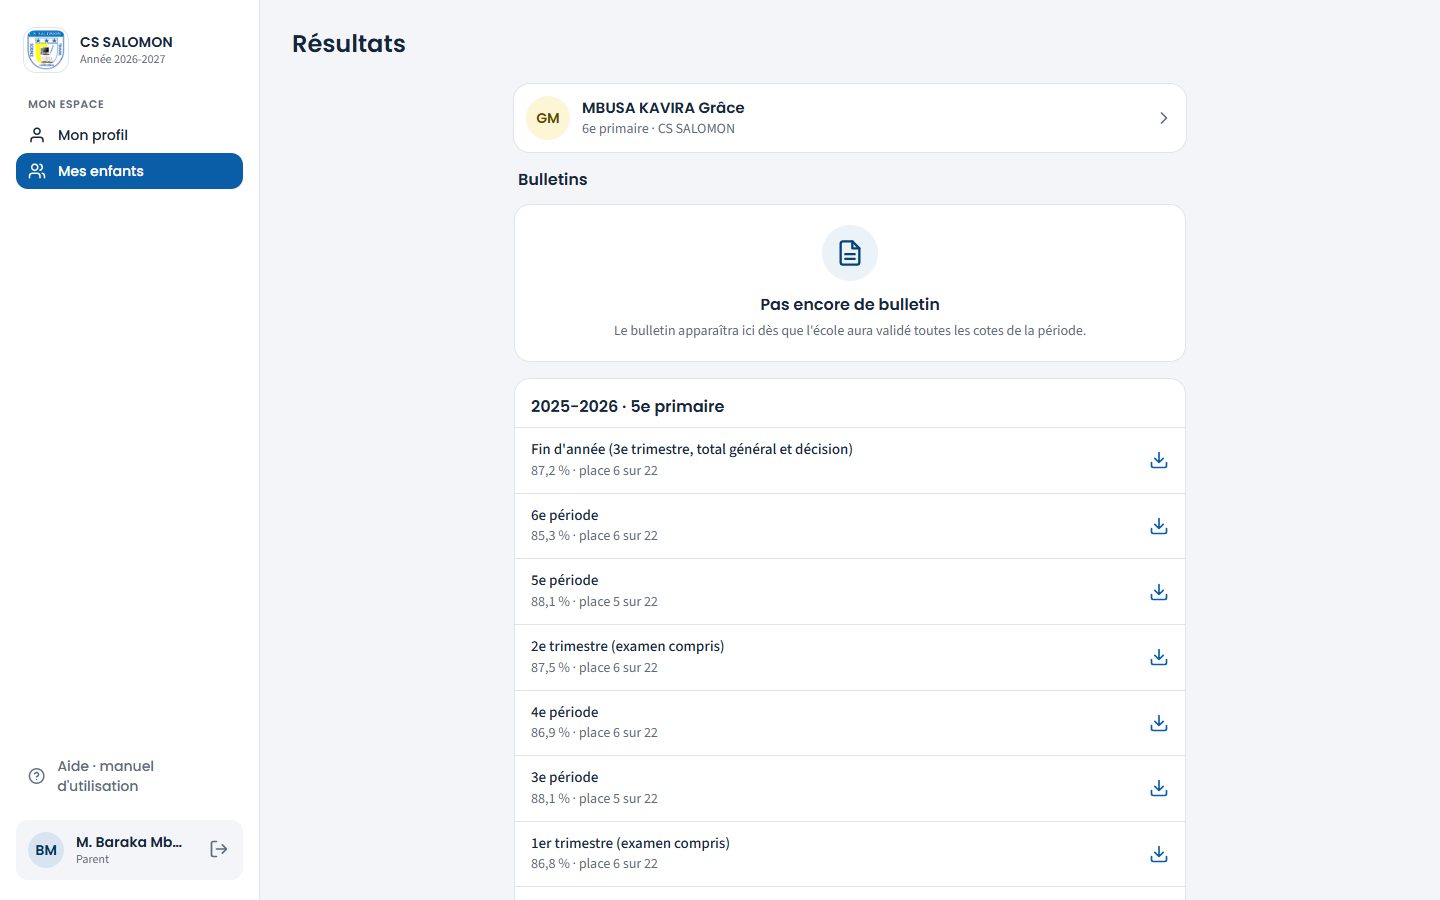Click the text 87,2 % · place 6 sur 22
The height and width of the screenshot is (900, 1440).
(594, 471)
